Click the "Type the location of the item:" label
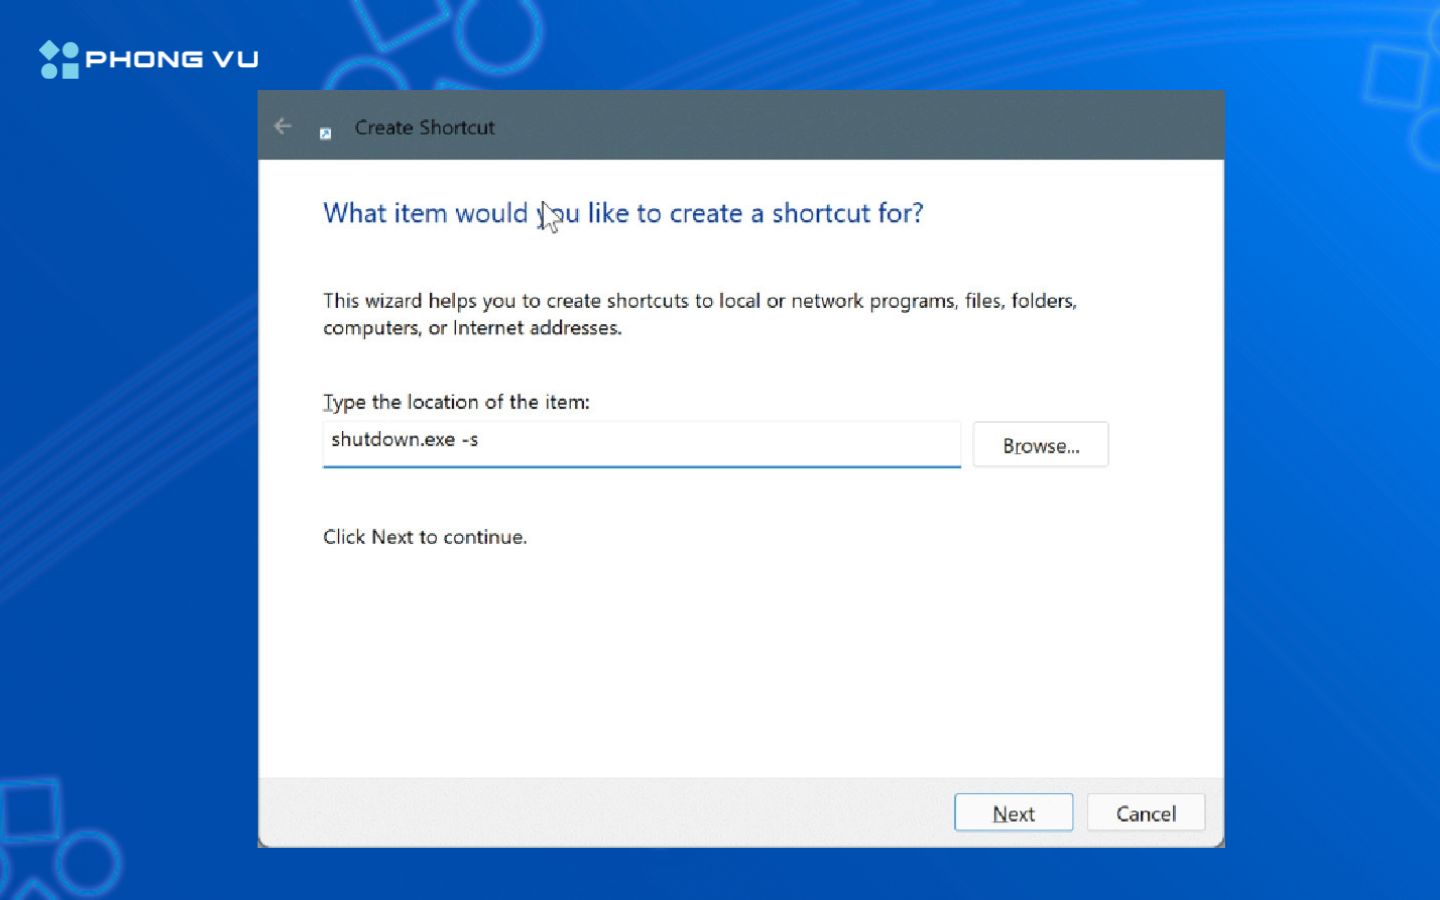Screen dimensions: 1440x900 [x=456, y=402]
